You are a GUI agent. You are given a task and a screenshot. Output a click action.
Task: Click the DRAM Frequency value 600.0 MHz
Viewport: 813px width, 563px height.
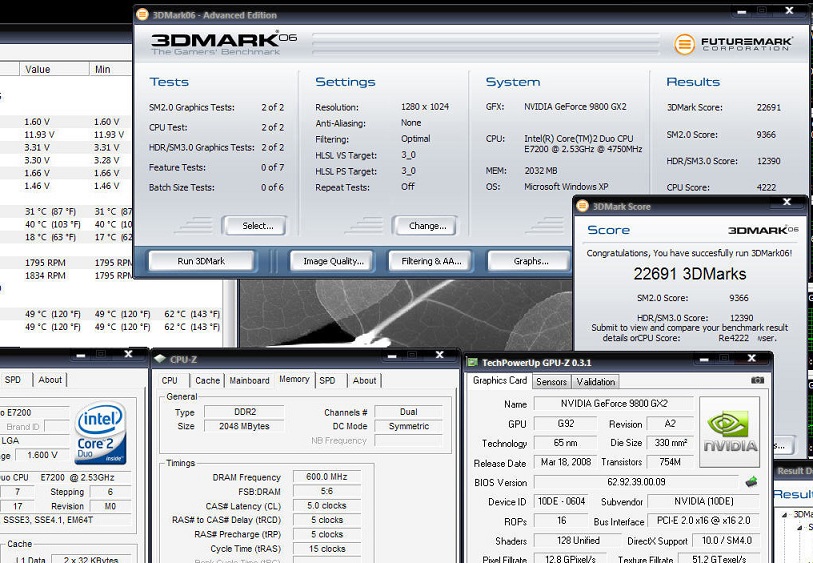click(327, 476)
